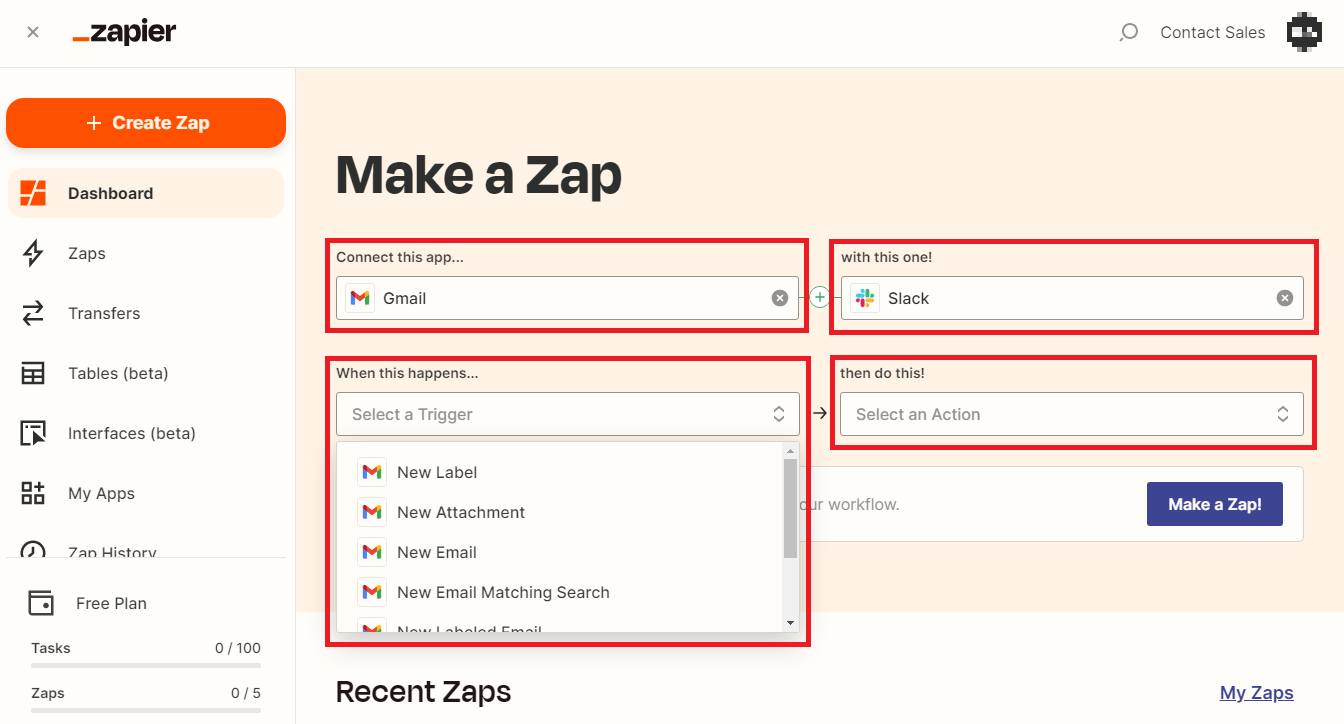Click the Tables (beta) grid icon
This screenshot has height=724, width=1344.
(33, 373)
